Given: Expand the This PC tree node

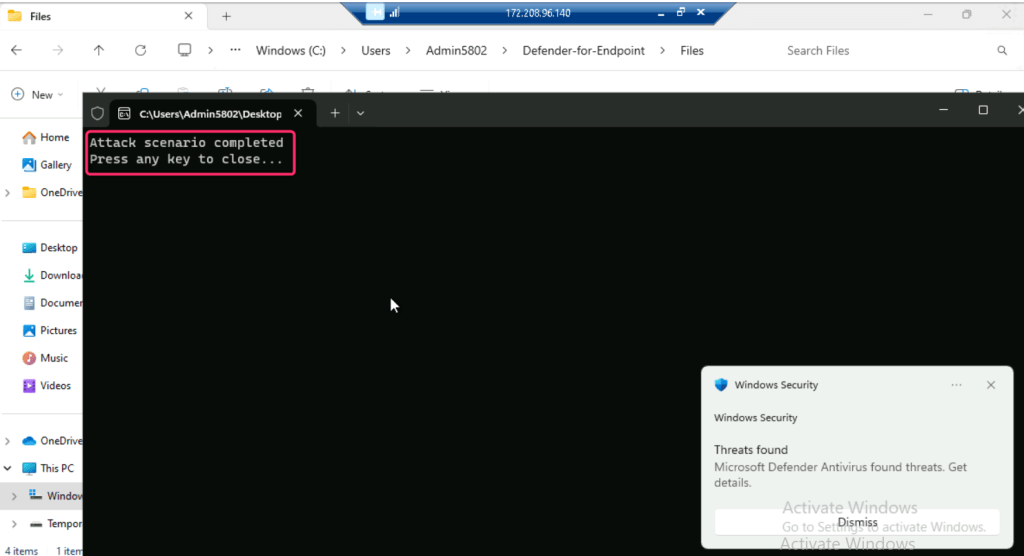Looking at the screenshot, I should 8,468.
